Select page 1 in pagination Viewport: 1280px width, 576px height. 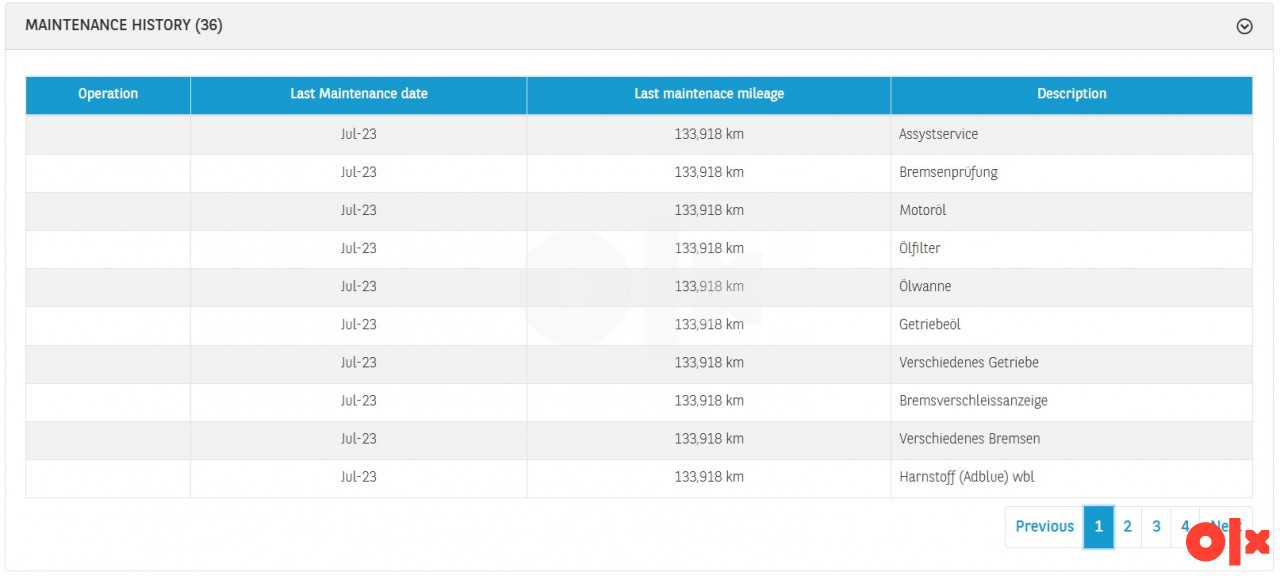(x=1098, y=526)
